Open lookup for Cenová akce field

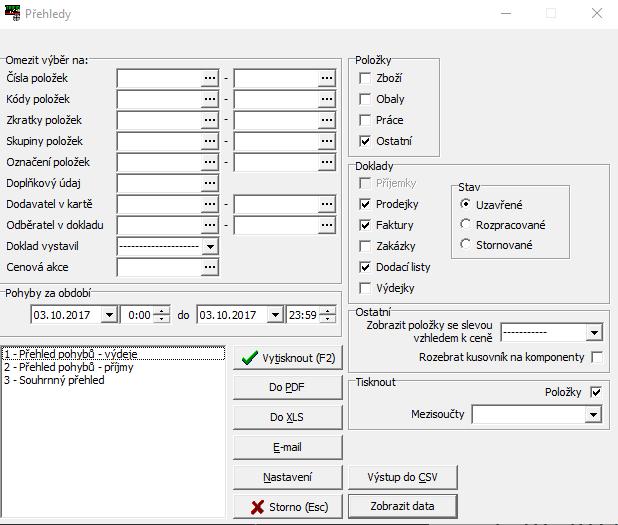click(x=210, y=267)
